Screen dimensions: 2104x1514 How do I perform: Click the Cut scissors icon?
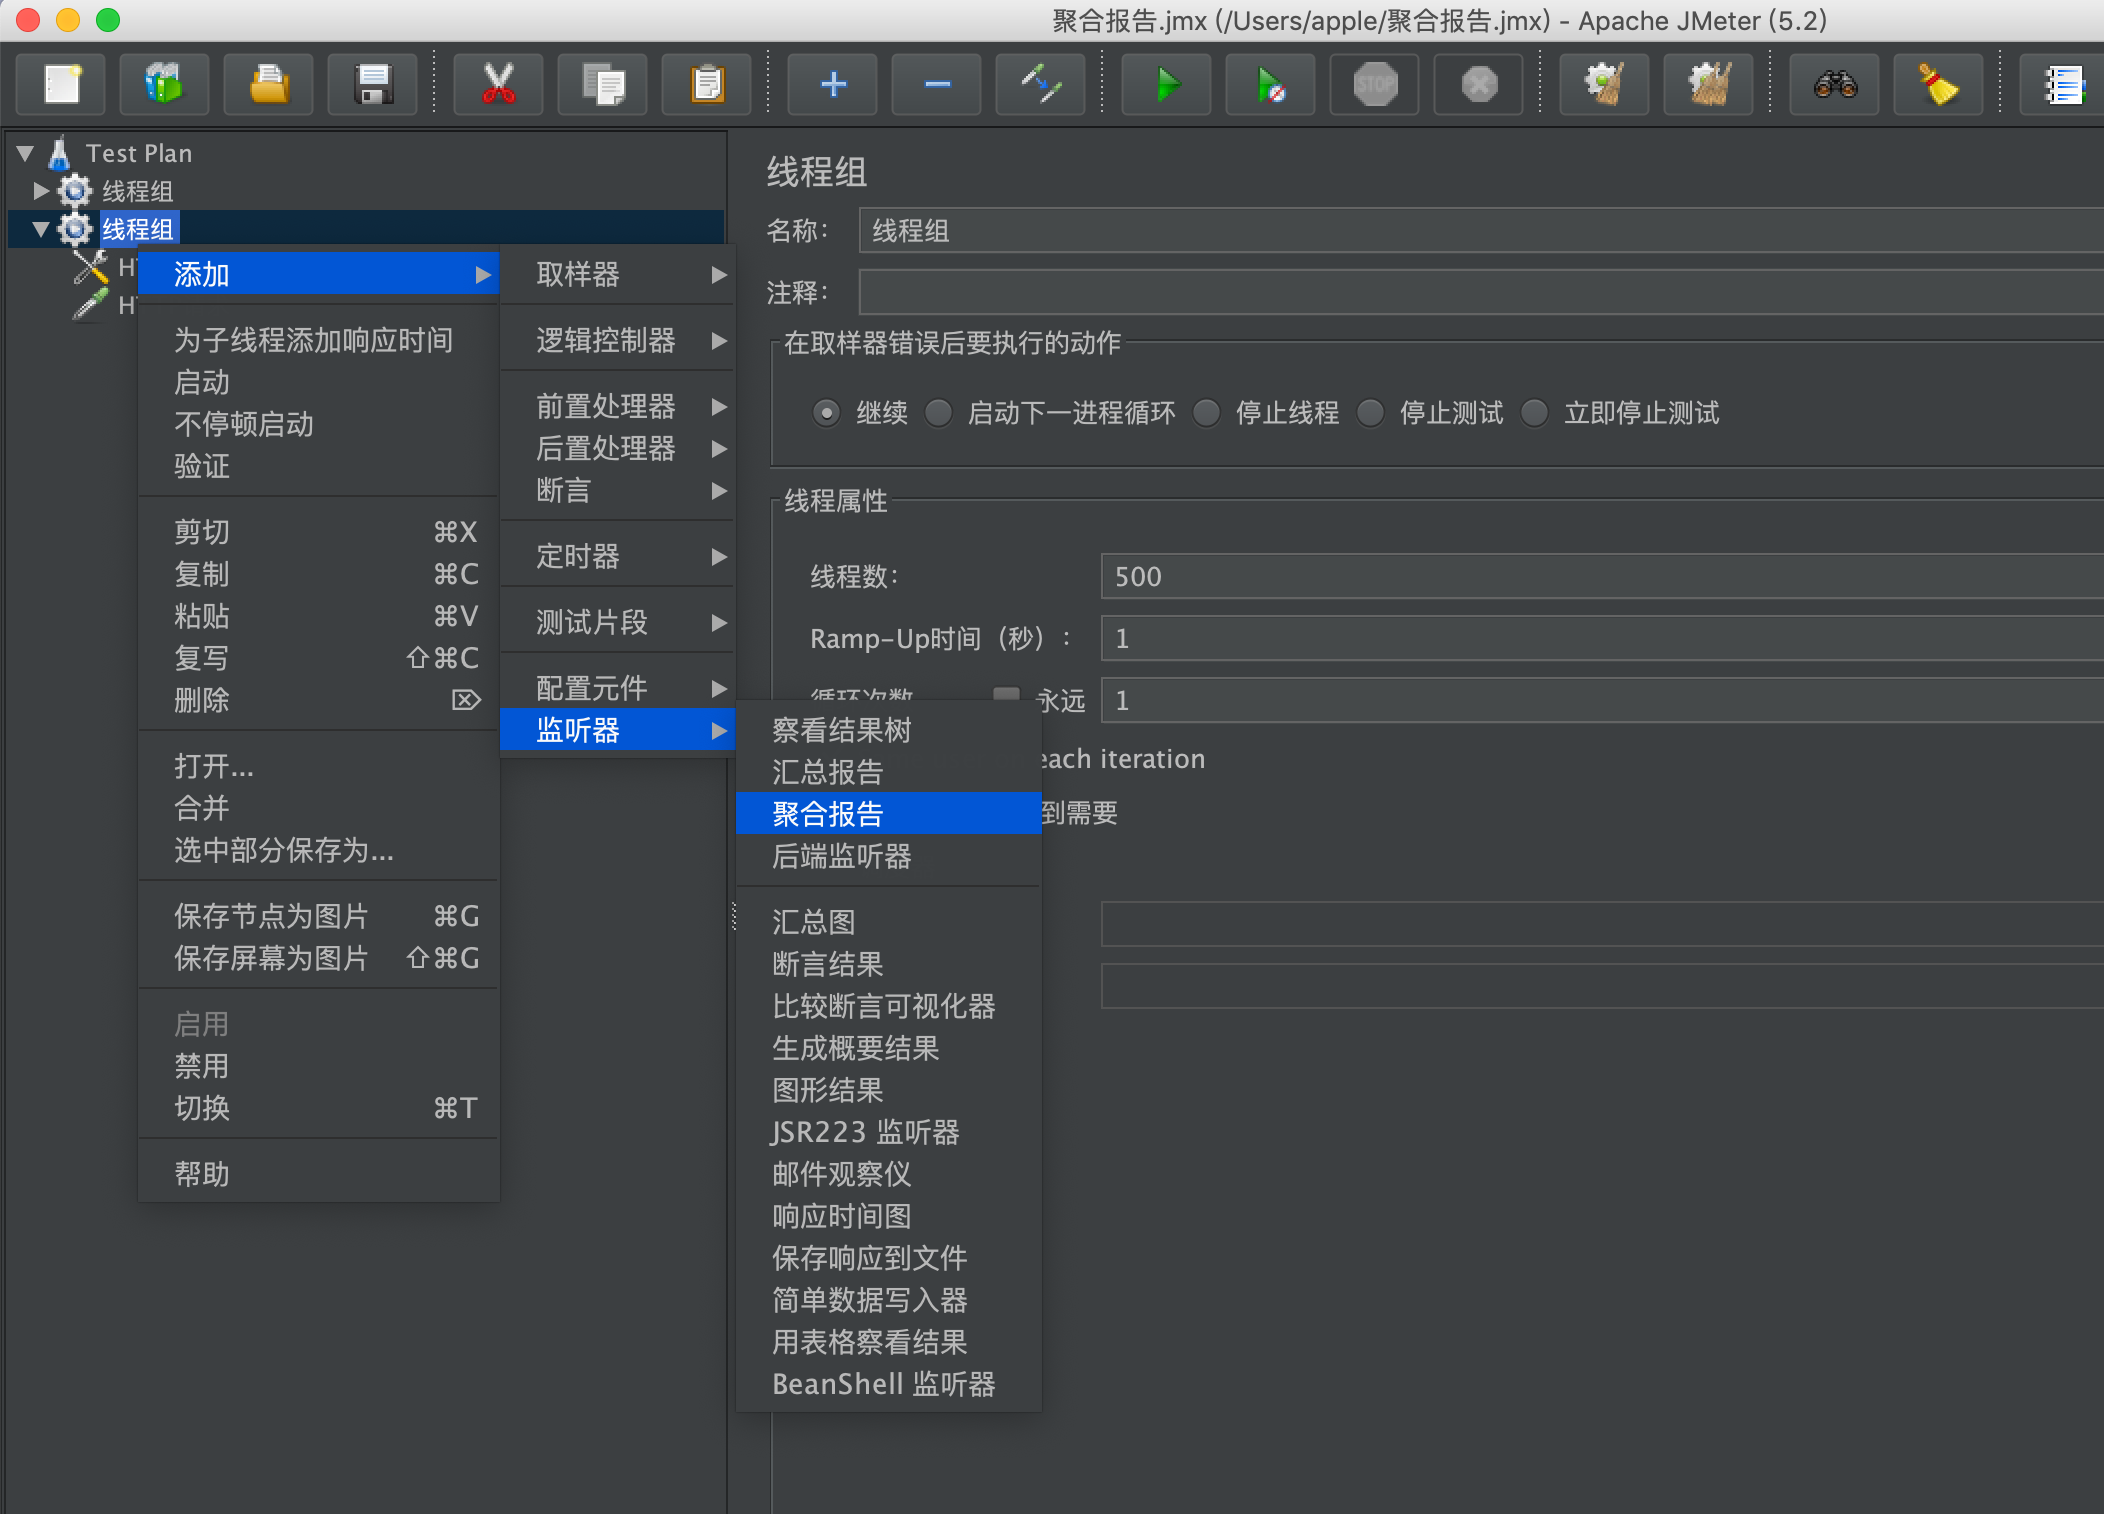click(498, 84)
